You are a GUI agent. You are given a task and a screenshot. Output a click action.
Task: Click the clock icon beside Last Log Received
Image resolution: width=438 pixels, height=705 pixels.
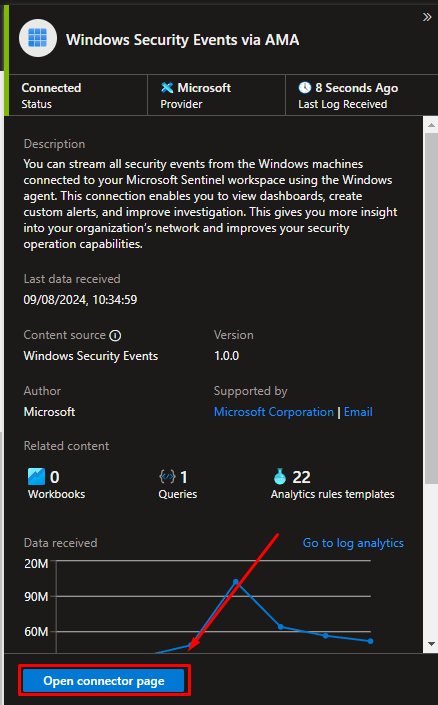[x=305, y=87]
